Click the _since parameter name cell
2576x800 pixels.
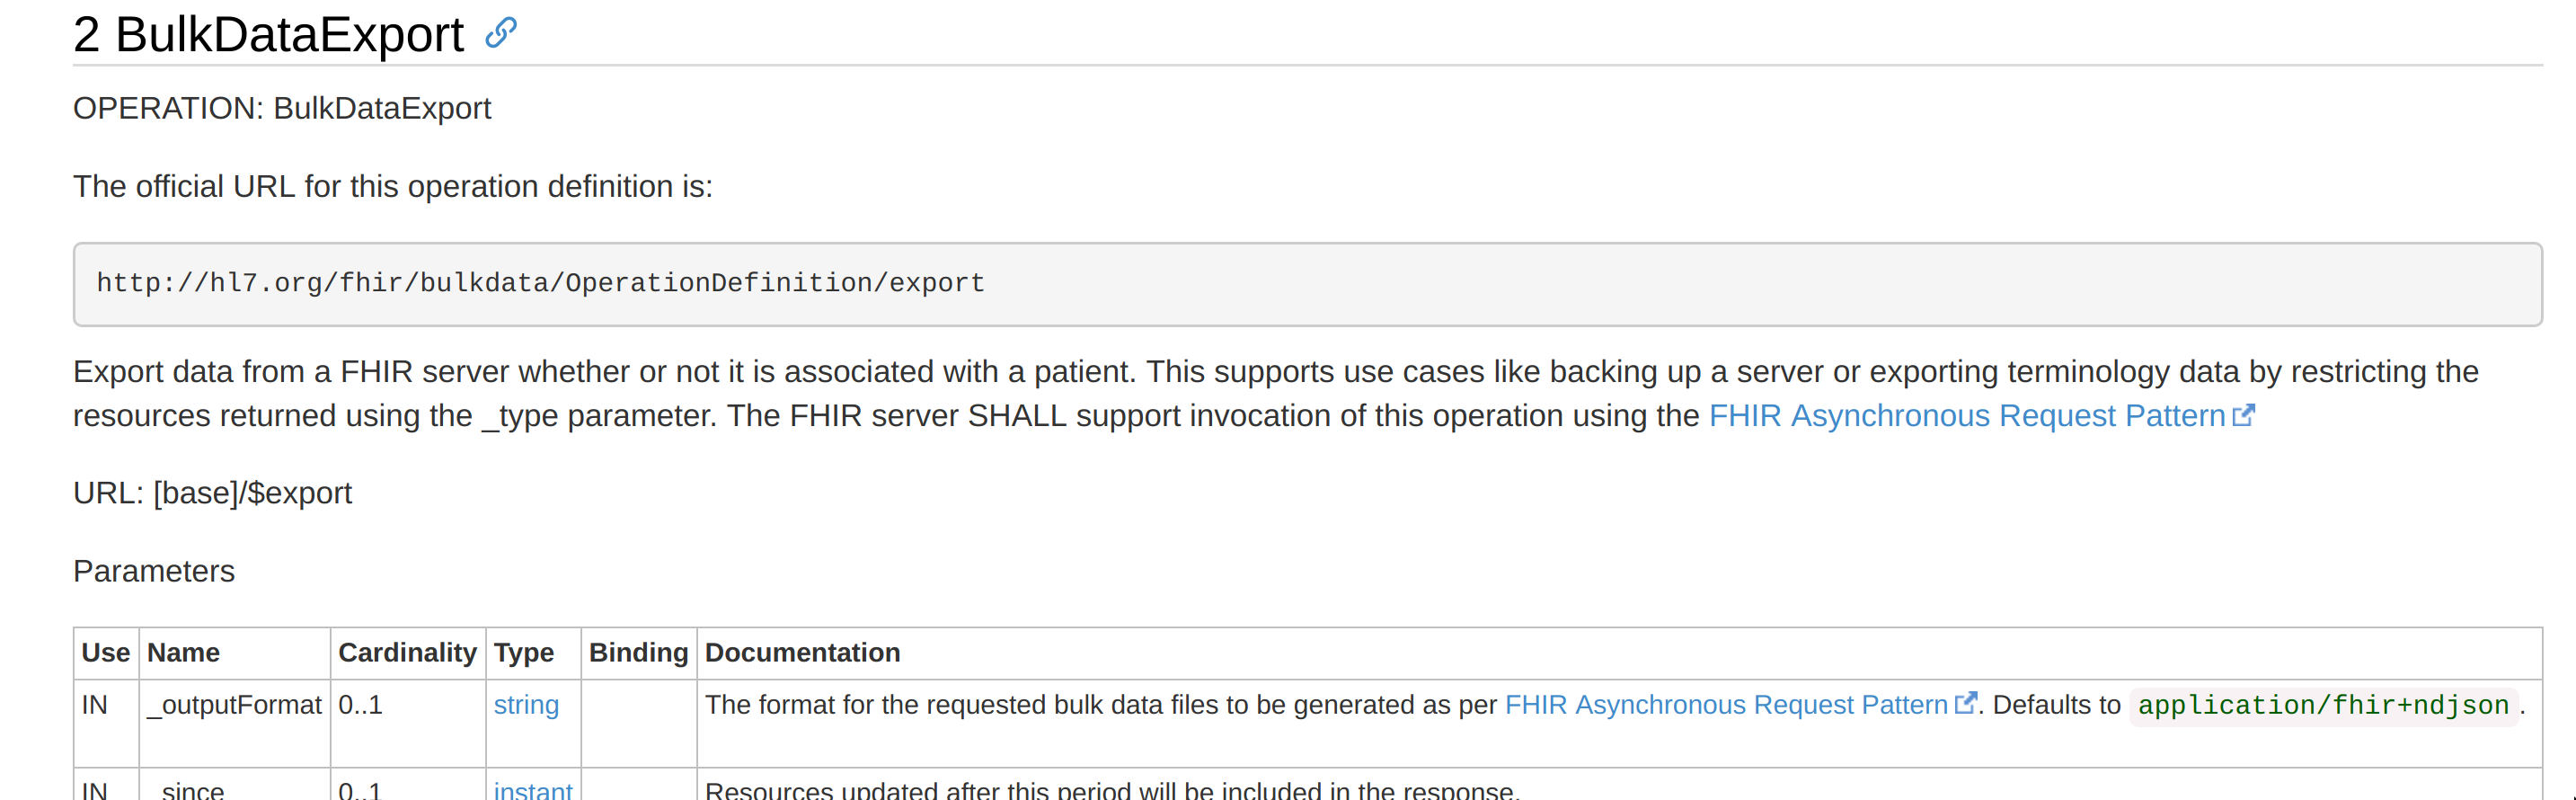click(234, 785)
